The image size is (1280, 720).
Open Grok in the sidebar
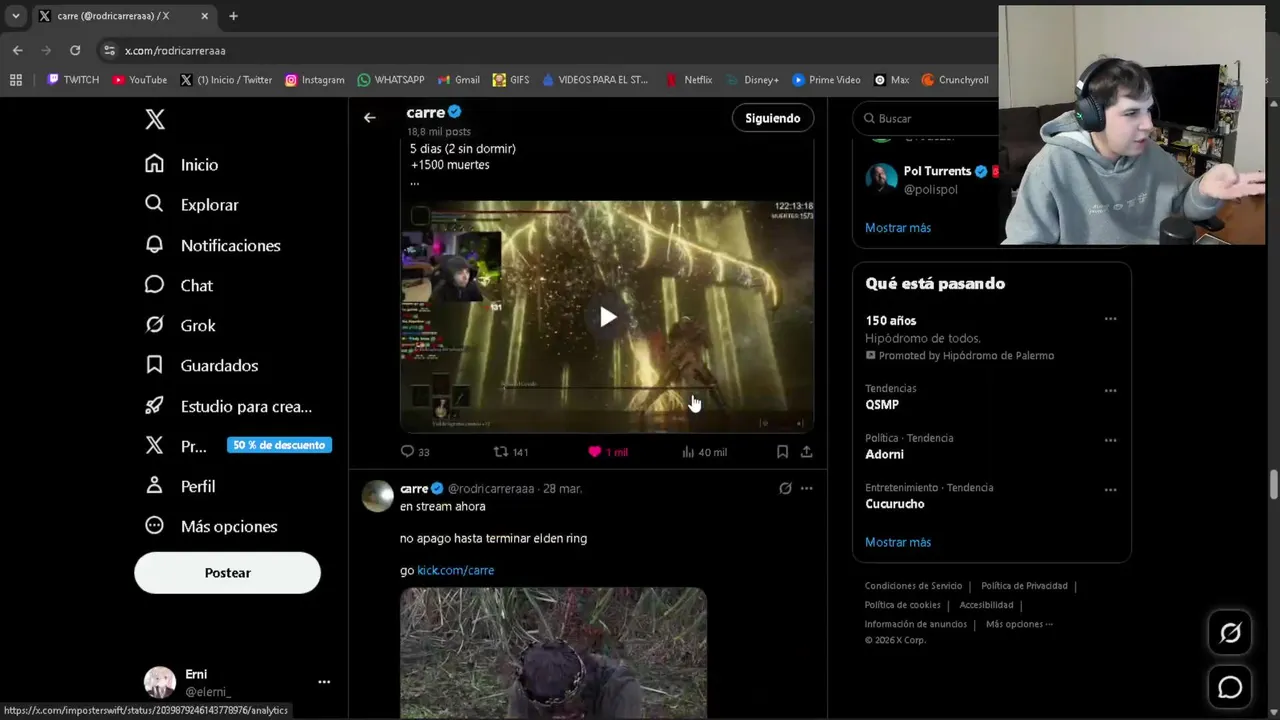click(181, 325)
